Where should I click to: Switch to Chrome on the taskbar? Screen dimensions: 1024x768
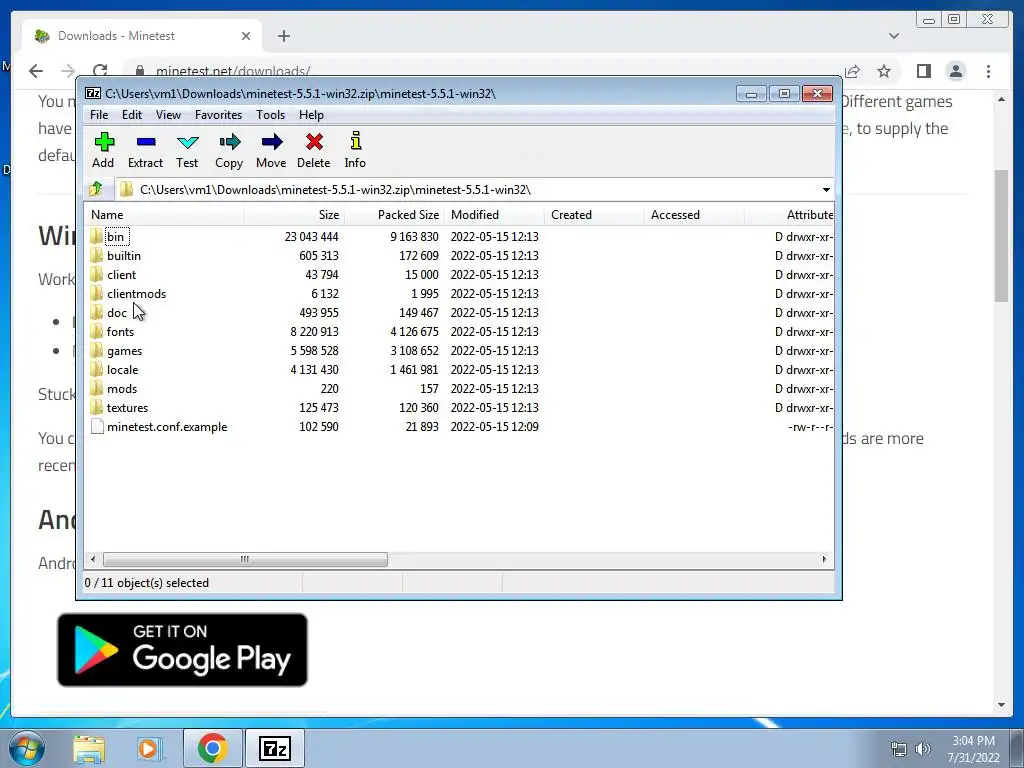tap(212, 748)
